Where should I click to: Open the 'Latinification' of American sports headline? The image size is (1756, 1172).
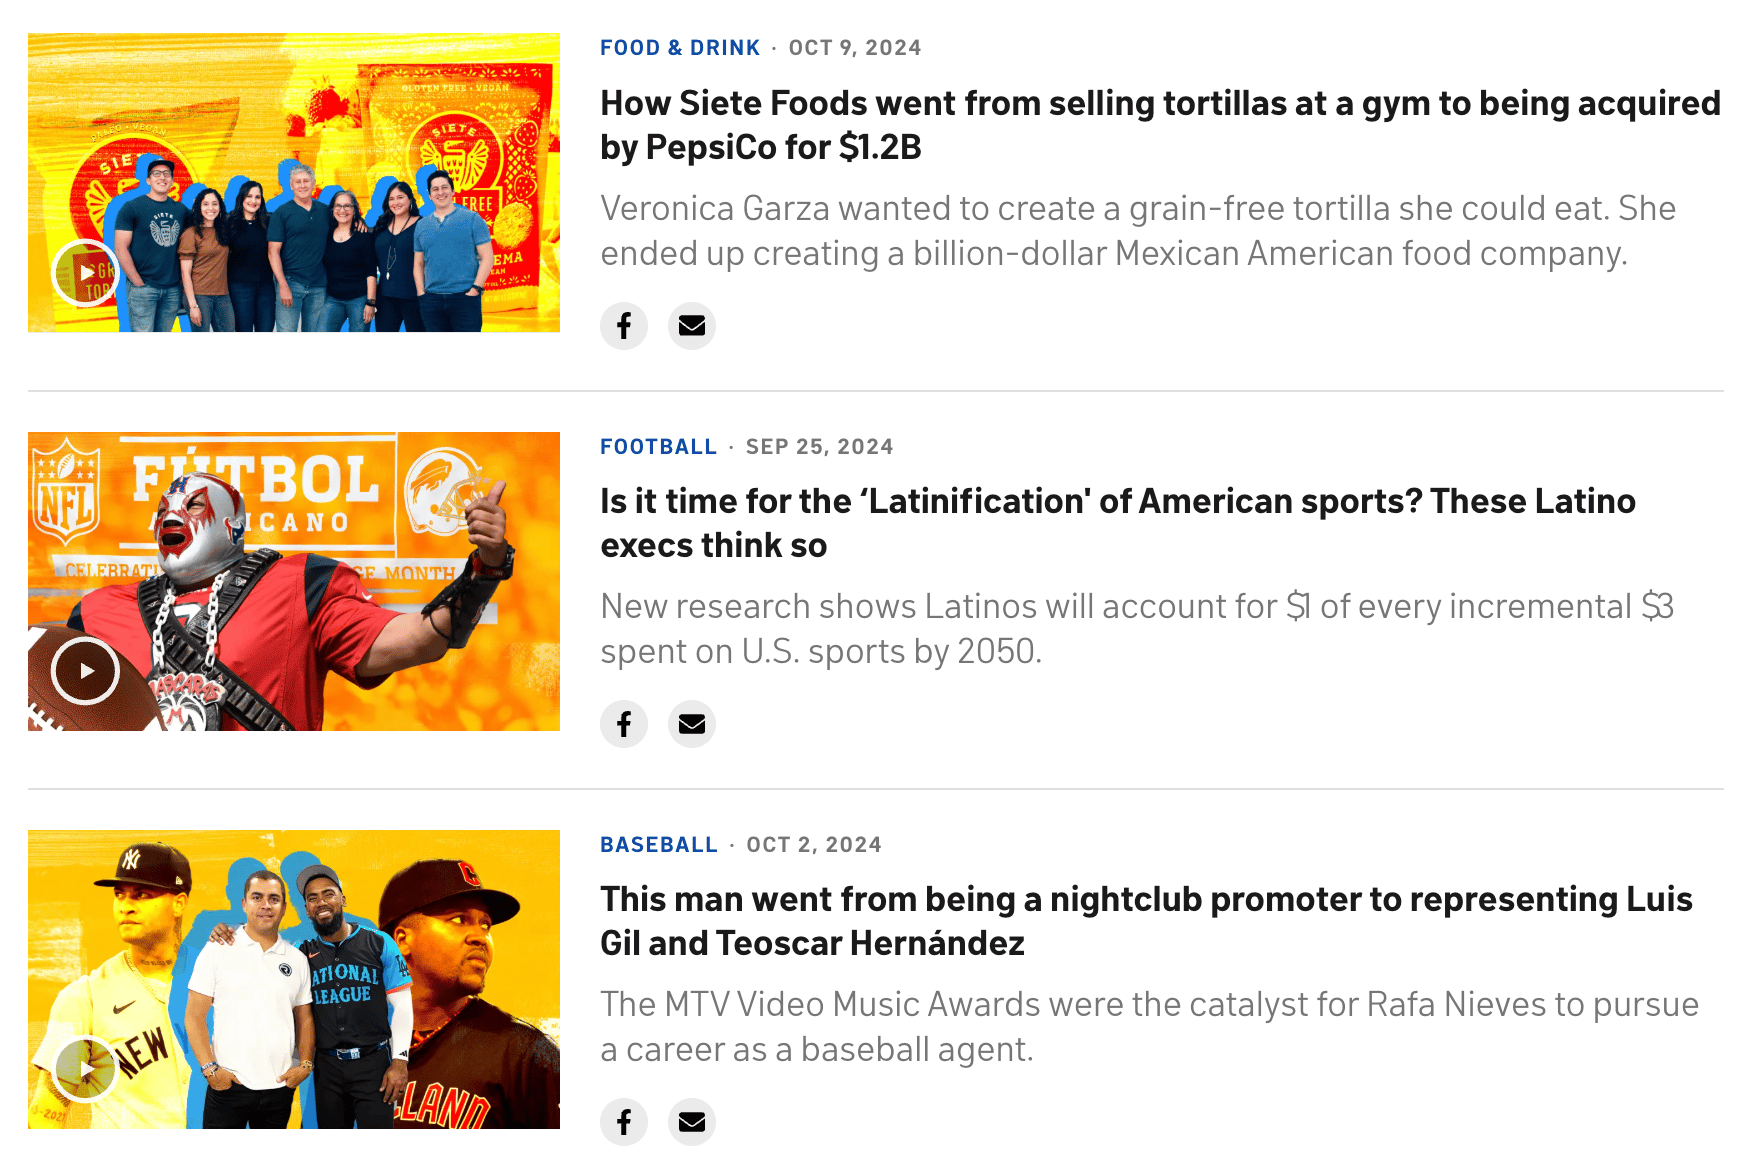[x=1118, y=523]
